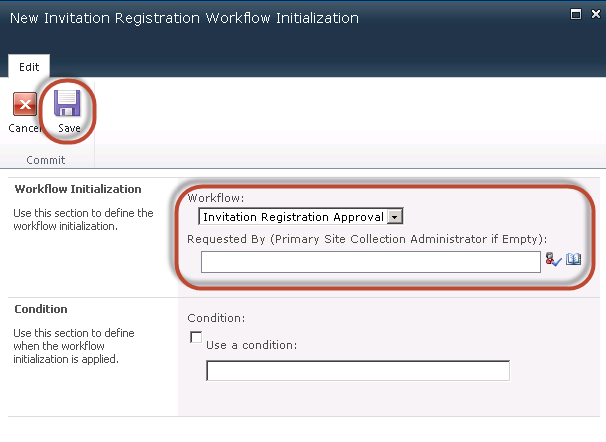Viewport: 606px width, 442px height.
Task: Expand the Workflow dropdown arrow
Action: pyautogui.click(x=395, y=217)
